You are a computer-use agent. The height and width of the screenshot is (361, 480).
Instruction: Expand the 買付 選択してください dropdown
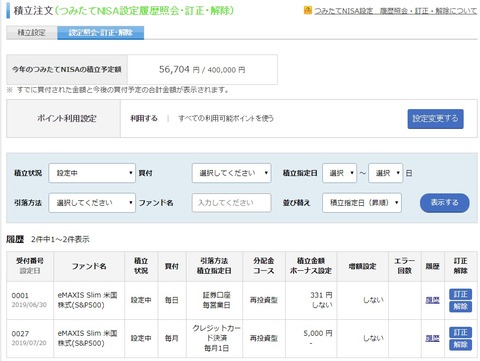tap(232, 173)
